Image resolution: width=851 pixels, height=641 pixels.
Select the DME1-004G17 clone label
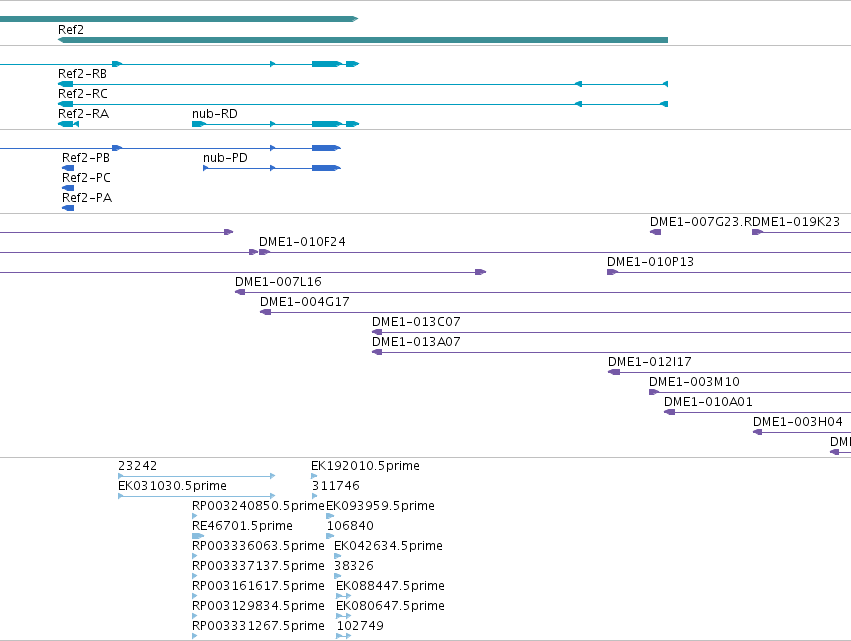pos(305,302)
